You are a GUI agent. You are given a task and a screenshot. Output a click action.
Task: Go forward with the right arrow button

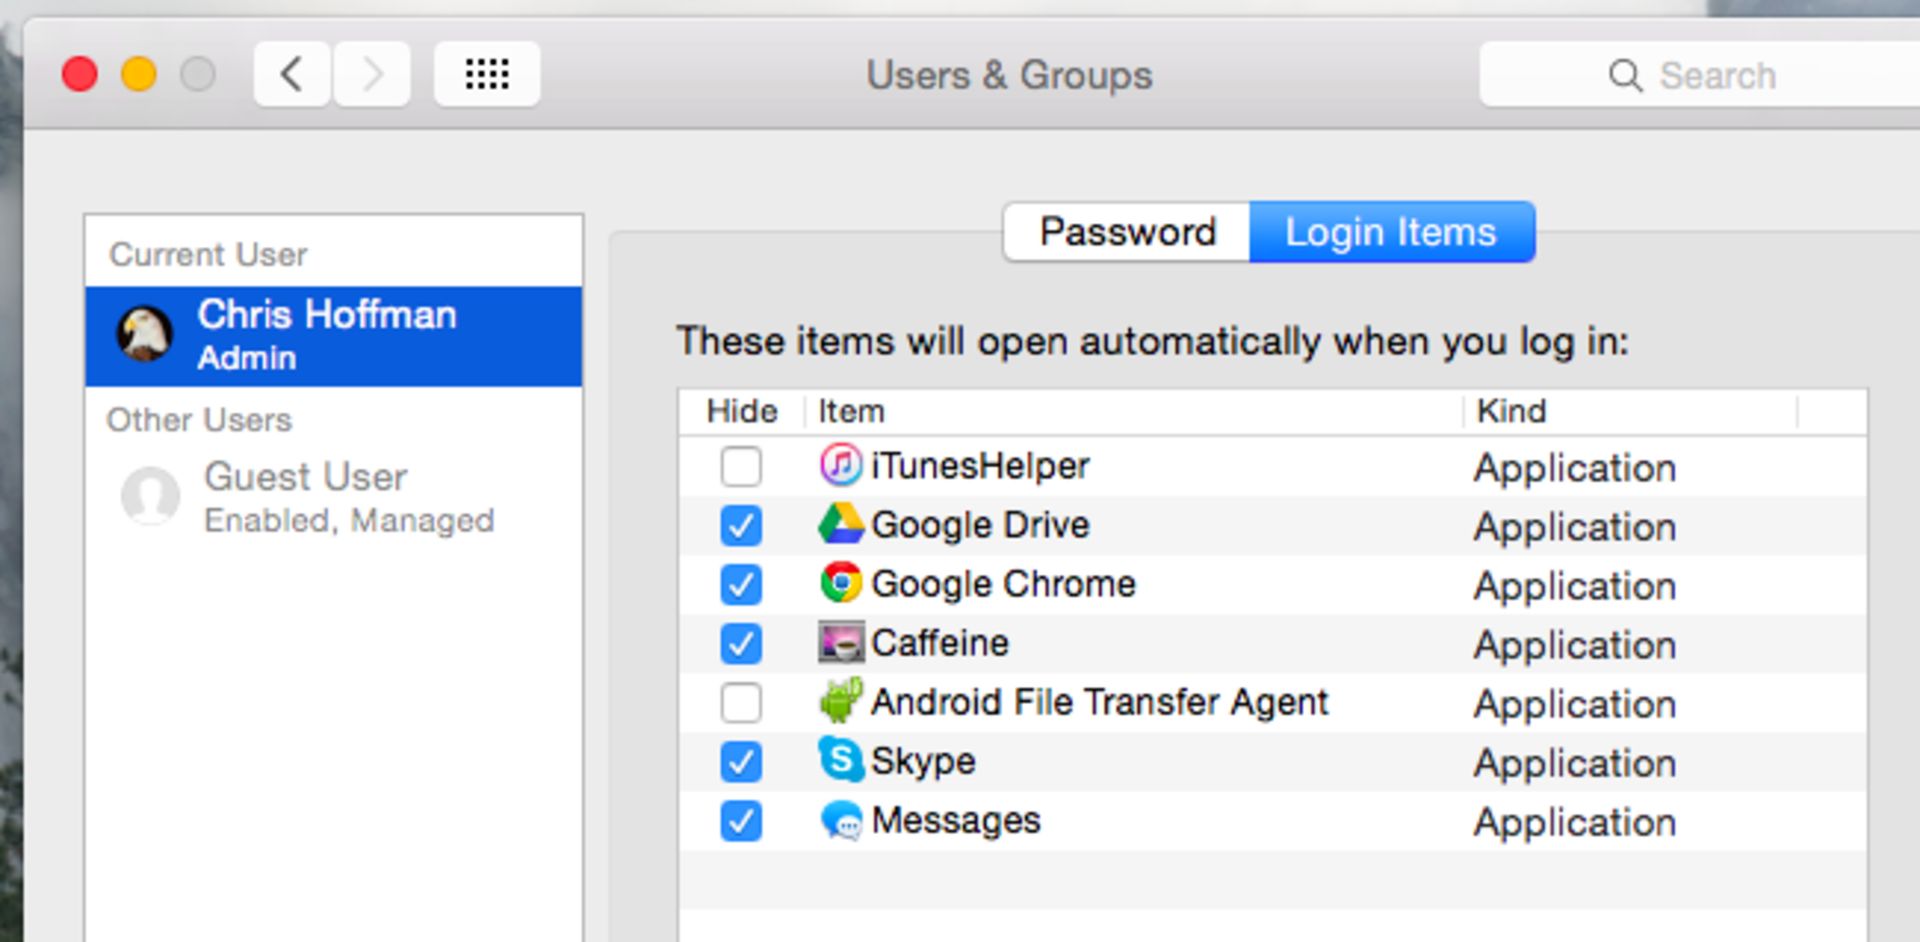click(x=372, y=74)
